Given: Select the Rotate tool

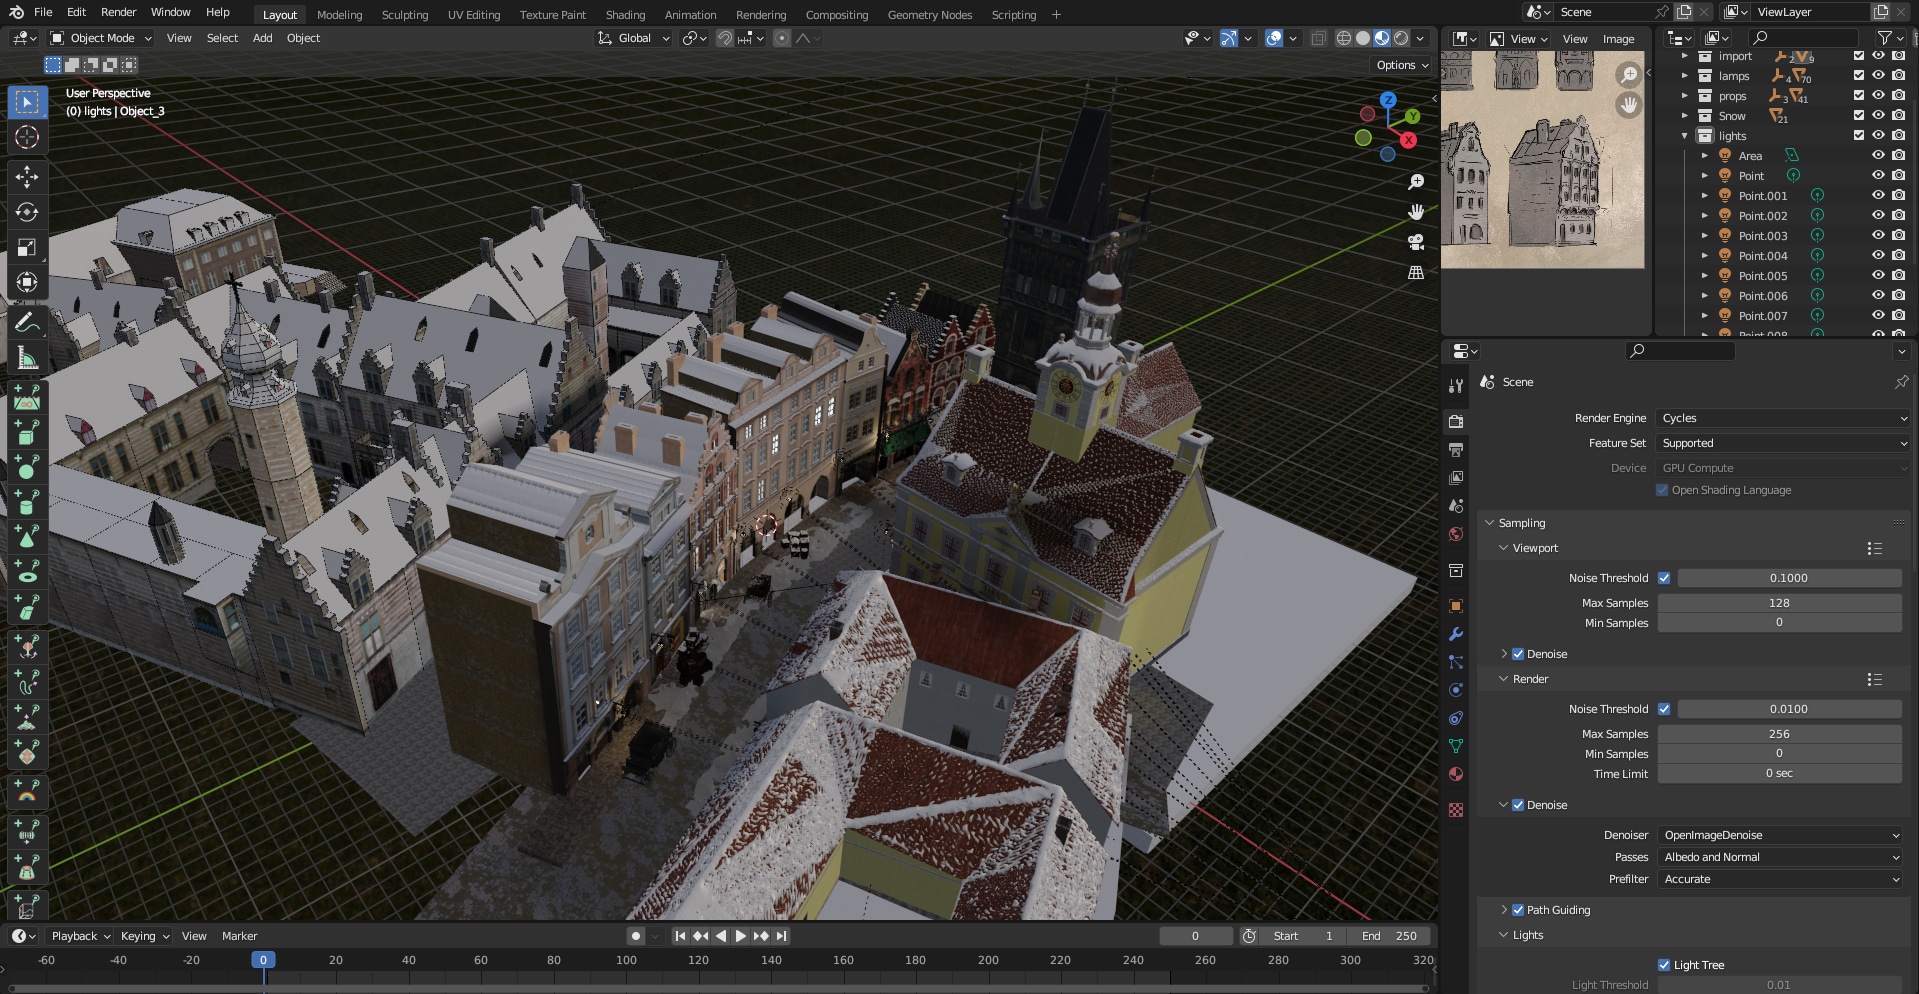Looking at the screenshot, I should tap(27, 212).
